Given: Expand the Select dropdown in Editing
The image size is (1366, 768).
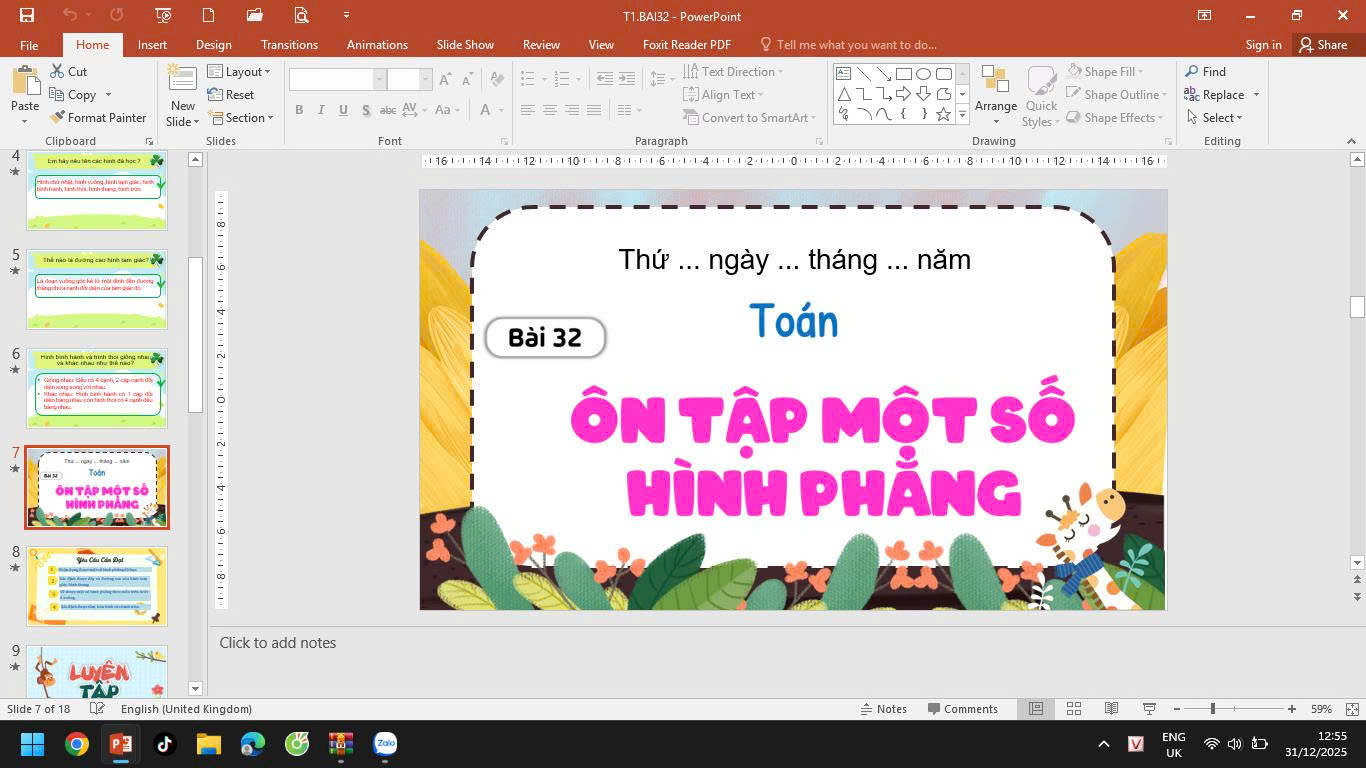Looking at the screenshot, I should pyautogui.click(x=1216, y=118).
